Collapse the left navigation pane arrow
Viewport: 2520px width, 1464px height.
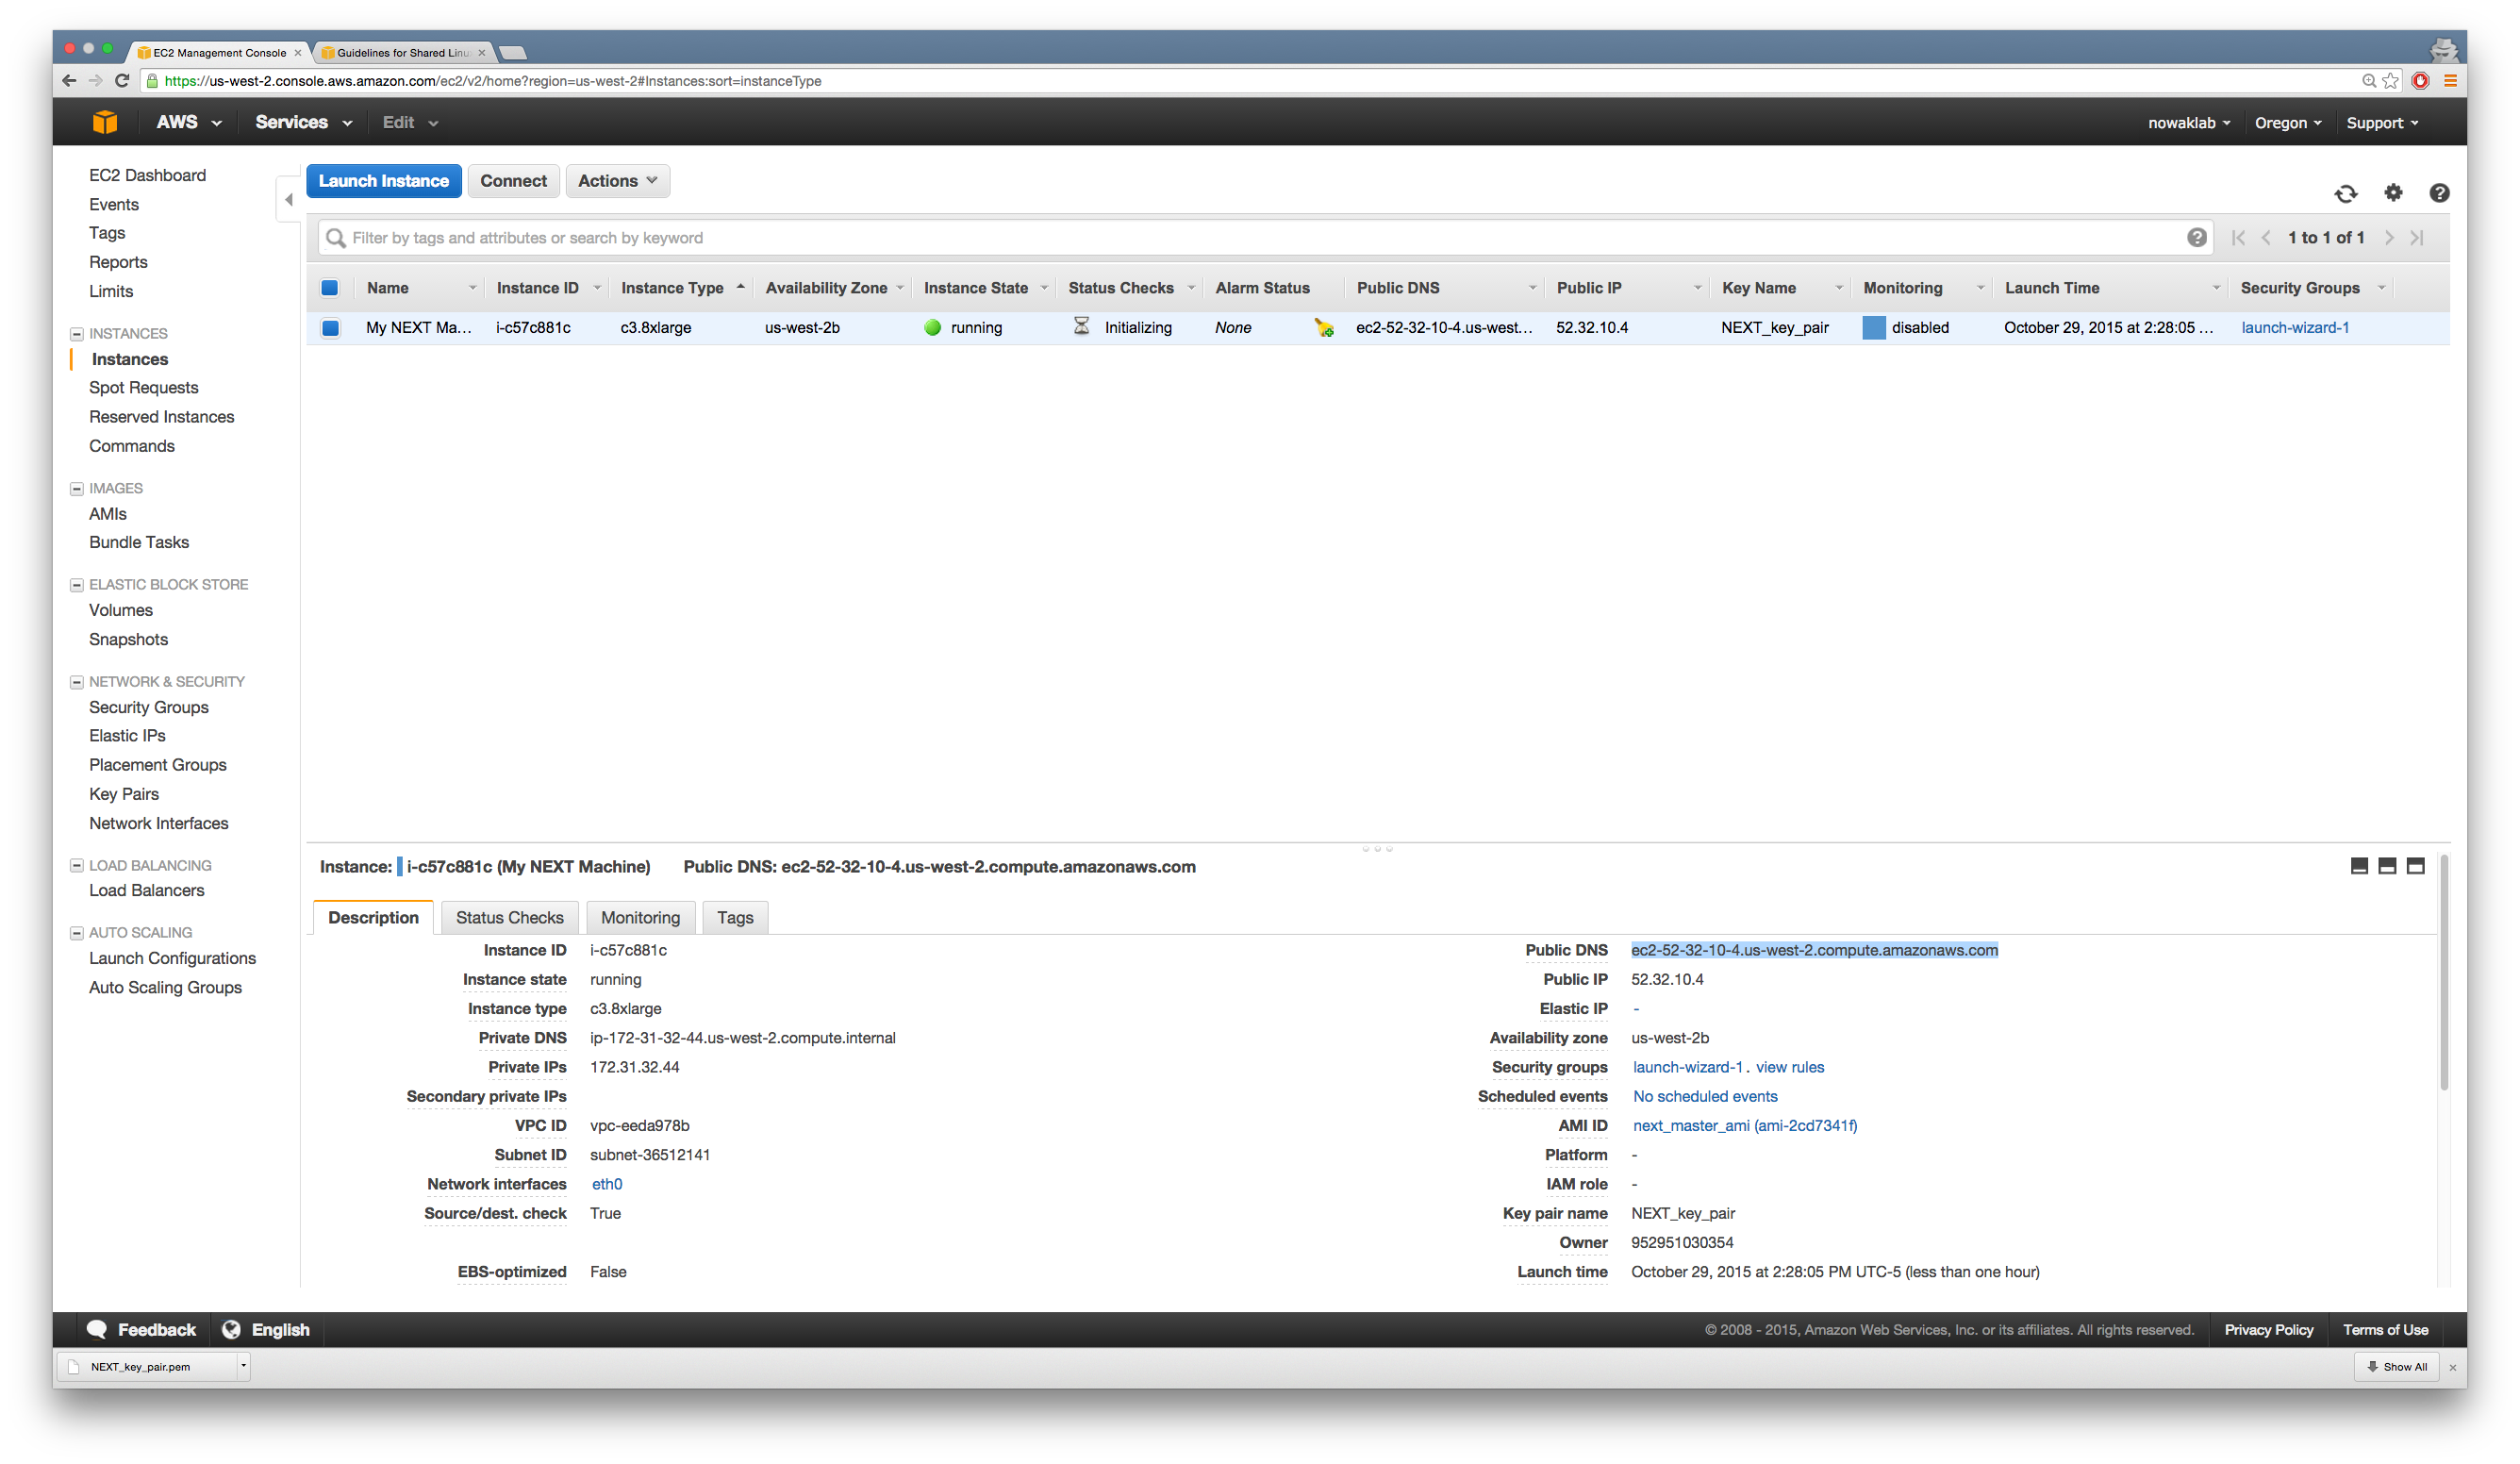(x=289, y=200)
